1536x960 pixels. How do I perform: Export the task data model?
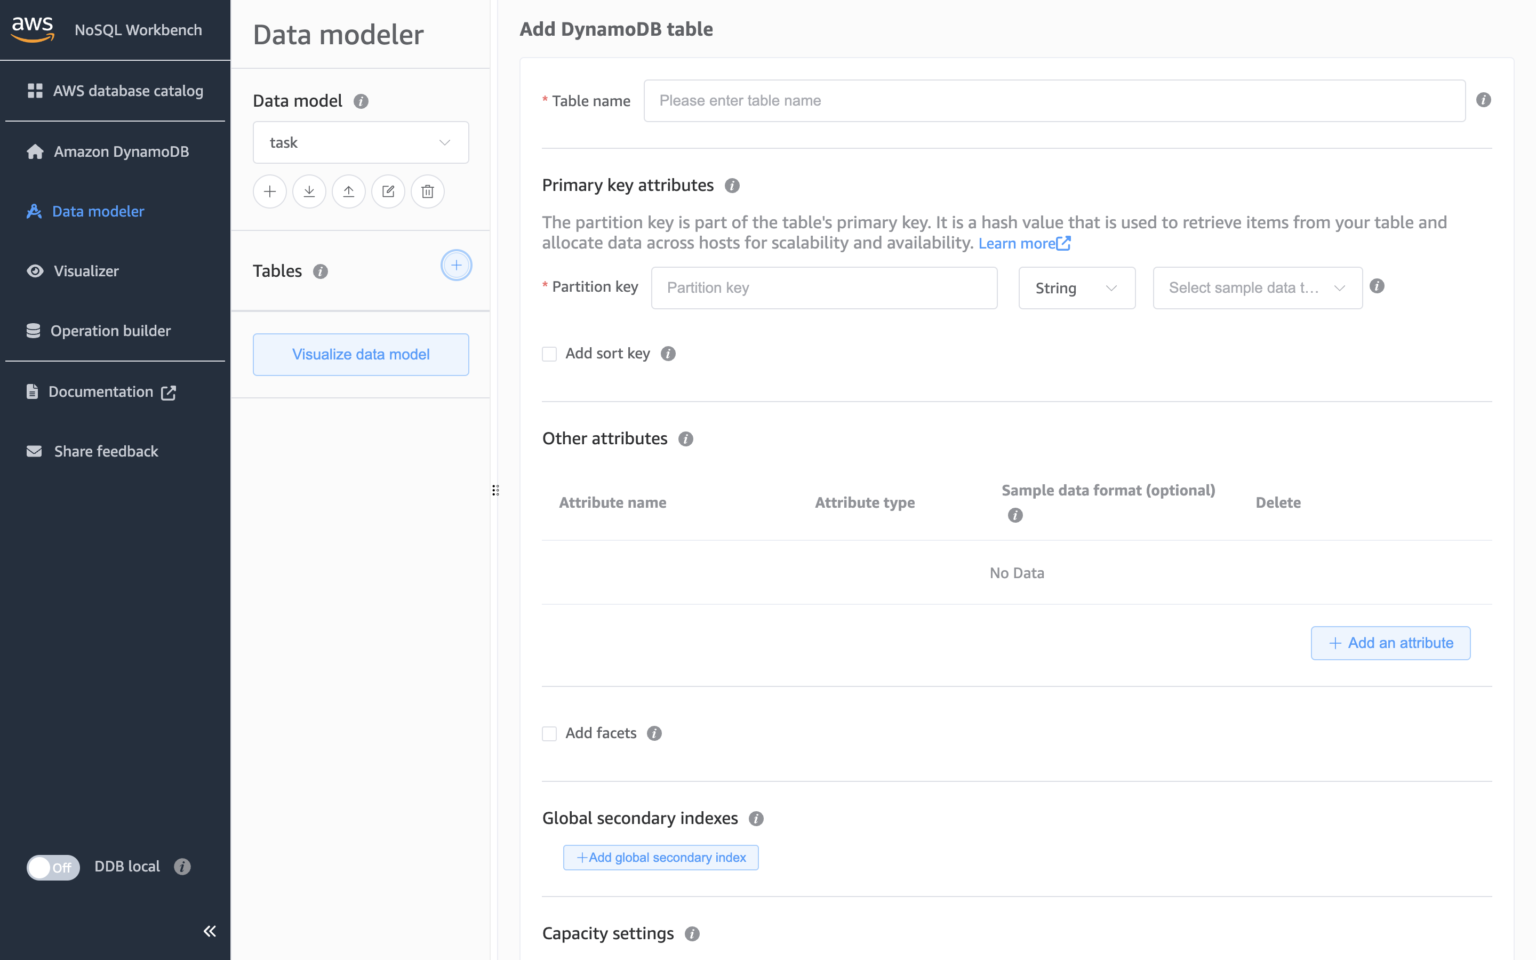tap(348, 191)
